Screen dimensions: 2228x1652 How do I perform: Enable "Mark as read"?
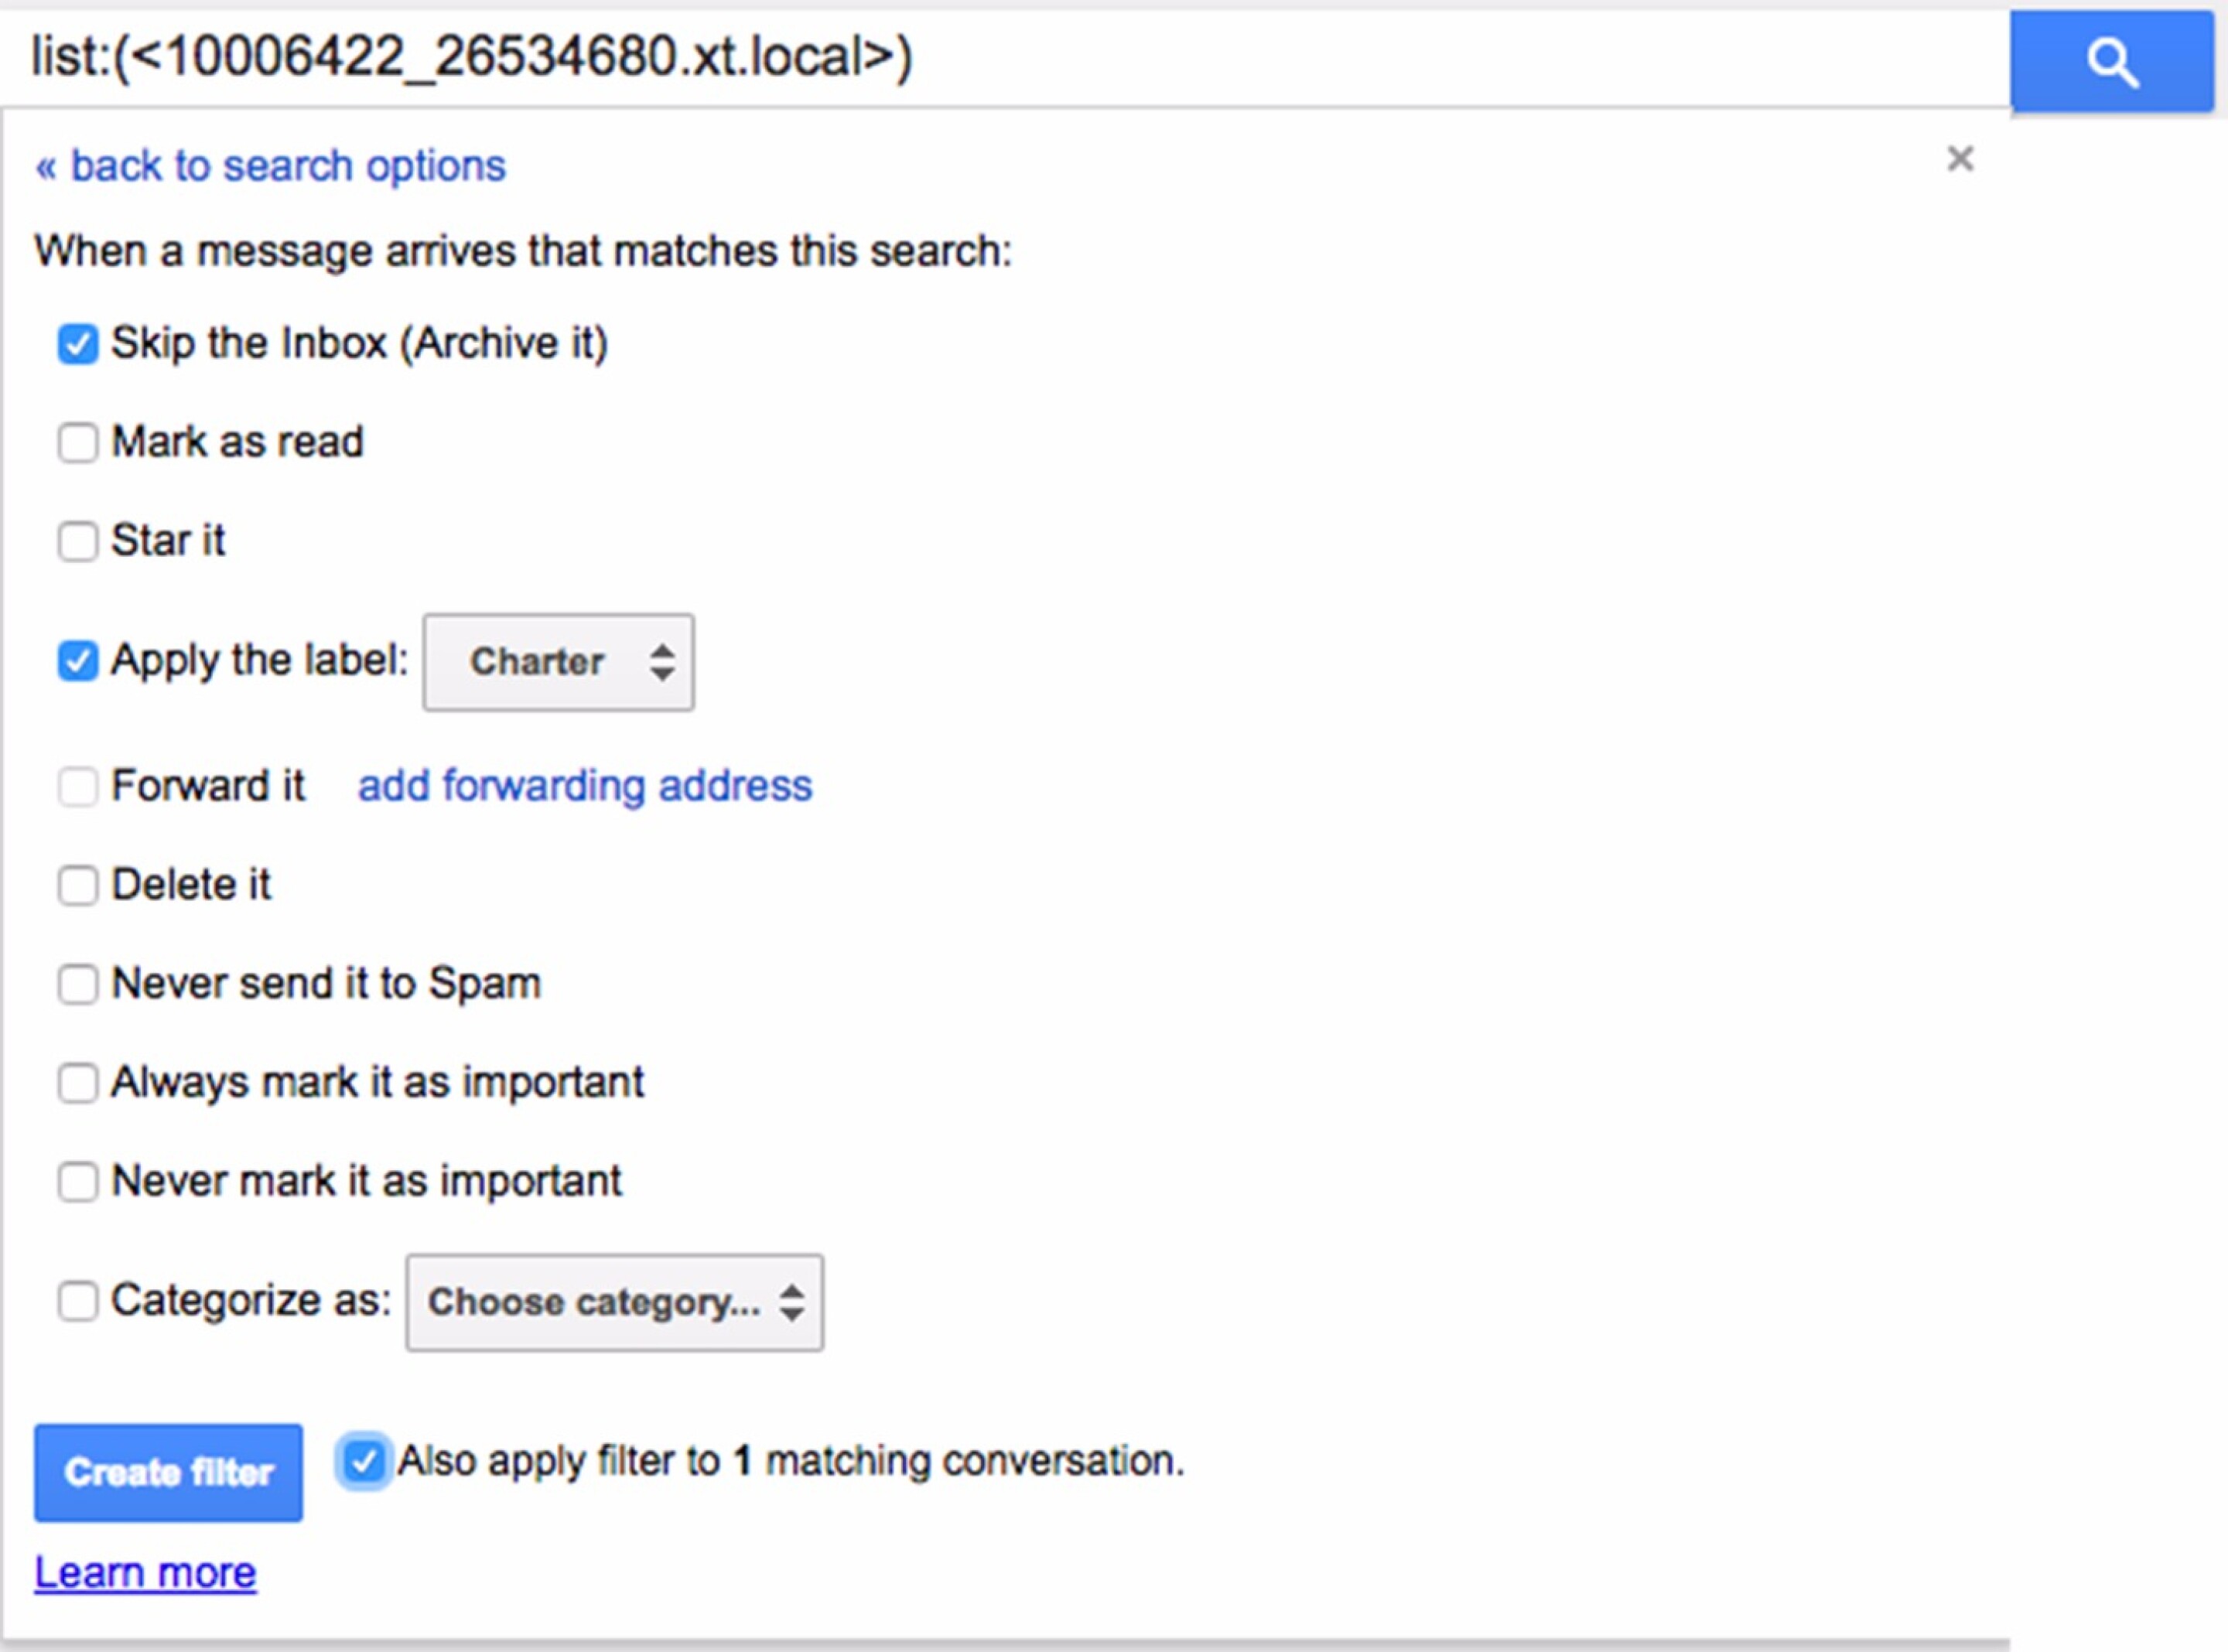(78, 443)
